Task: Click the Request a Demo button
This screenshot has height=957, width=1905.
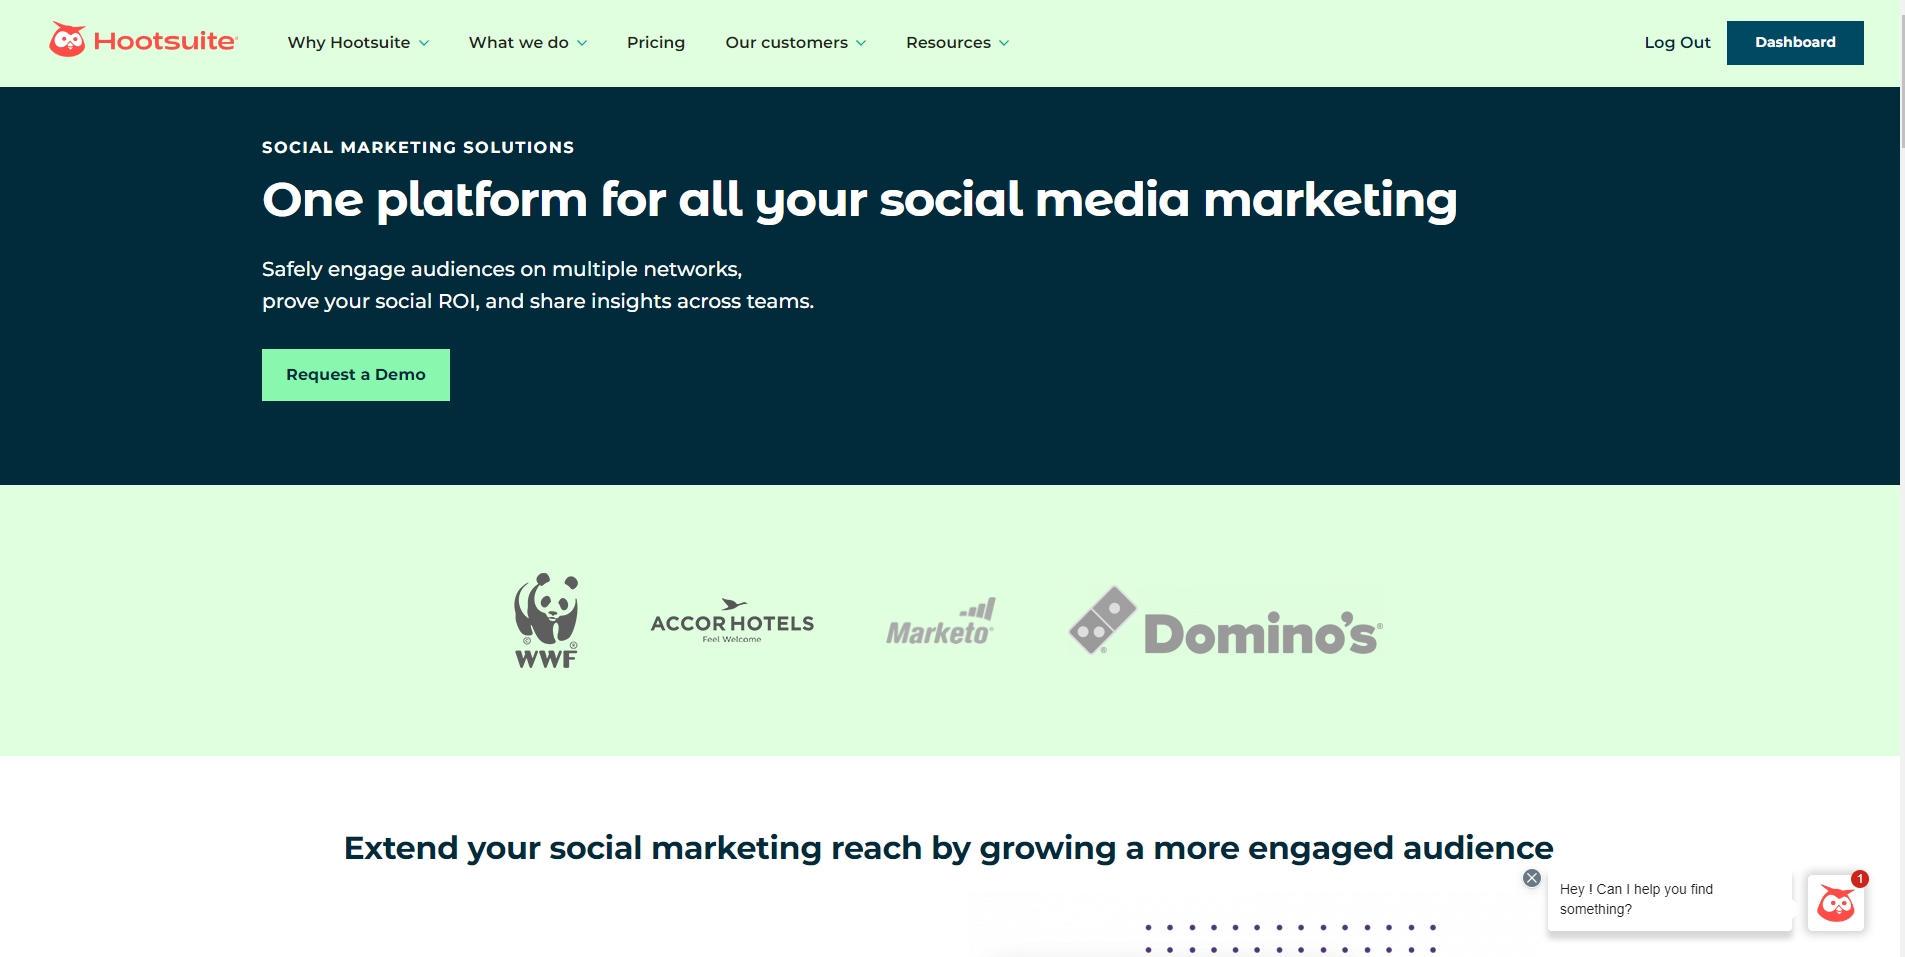Action: point(356,375)
